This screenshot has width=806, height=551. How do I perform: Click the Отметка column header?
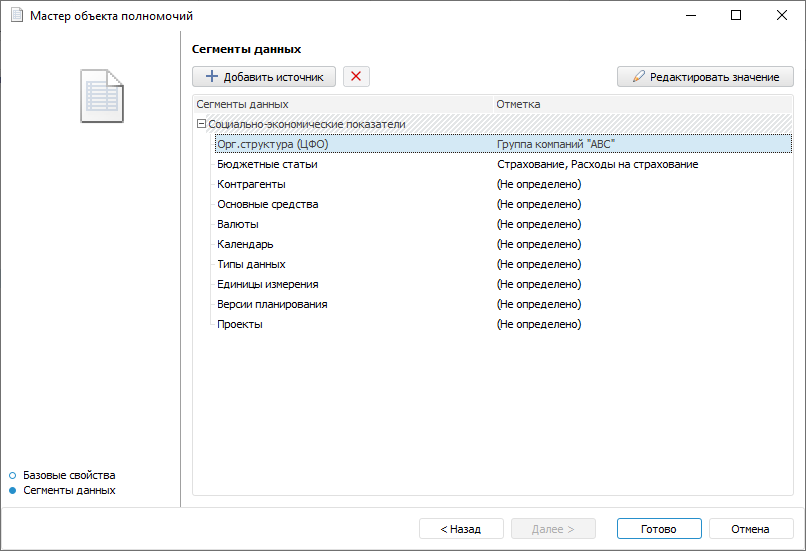[518, 104]
